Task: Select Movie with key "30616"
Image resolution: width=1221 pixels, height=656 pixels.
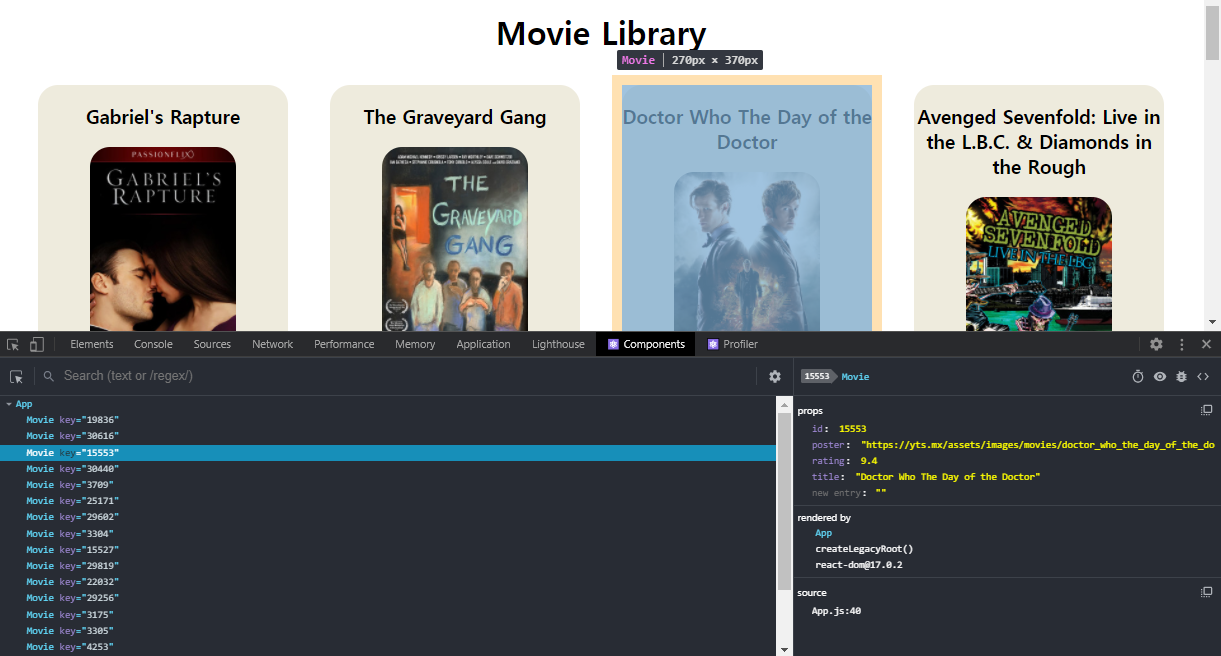Action: pyautogui.click(x=388, y=436)
